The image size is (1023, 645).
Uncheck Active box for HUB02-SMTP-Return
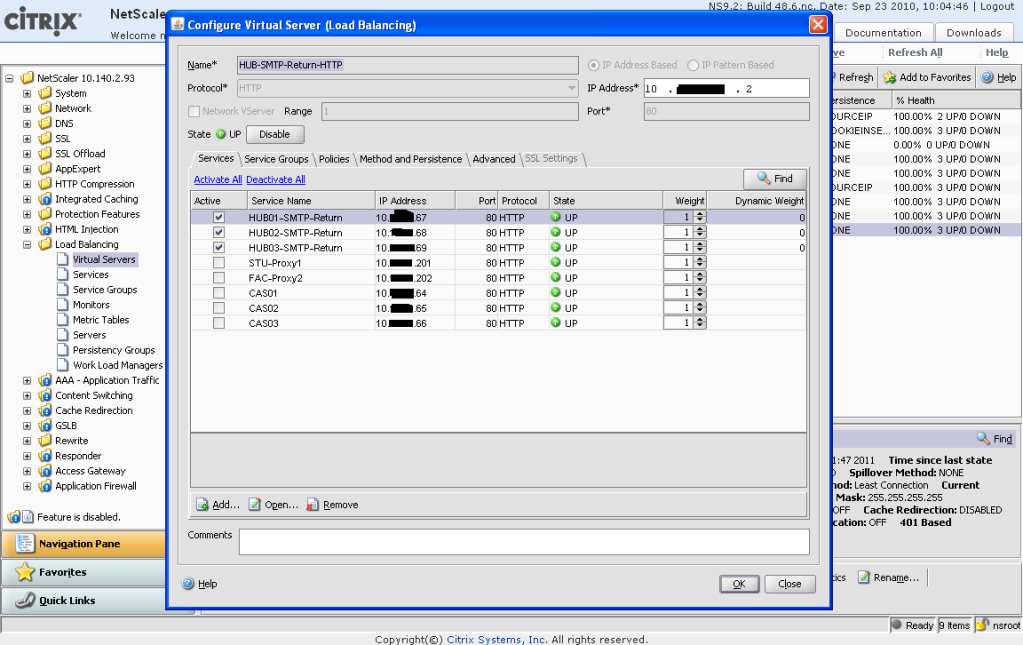[219, 232]
